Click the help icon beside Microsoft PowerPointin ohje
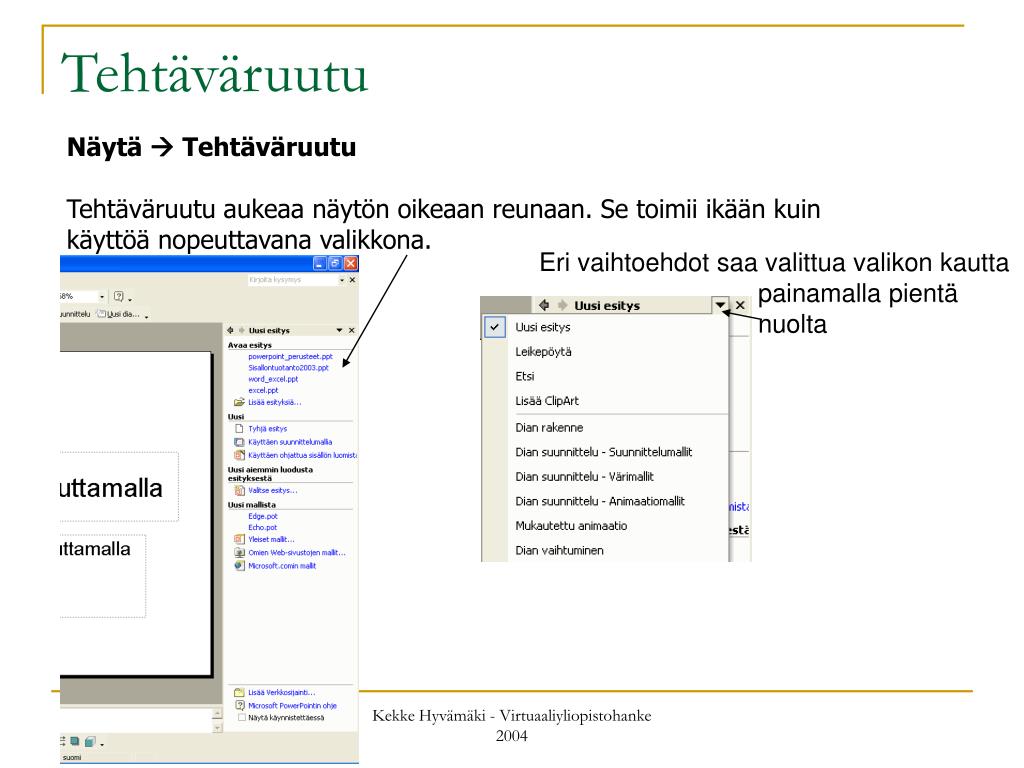Screen dimensions: 1024x768 point(239,705)
